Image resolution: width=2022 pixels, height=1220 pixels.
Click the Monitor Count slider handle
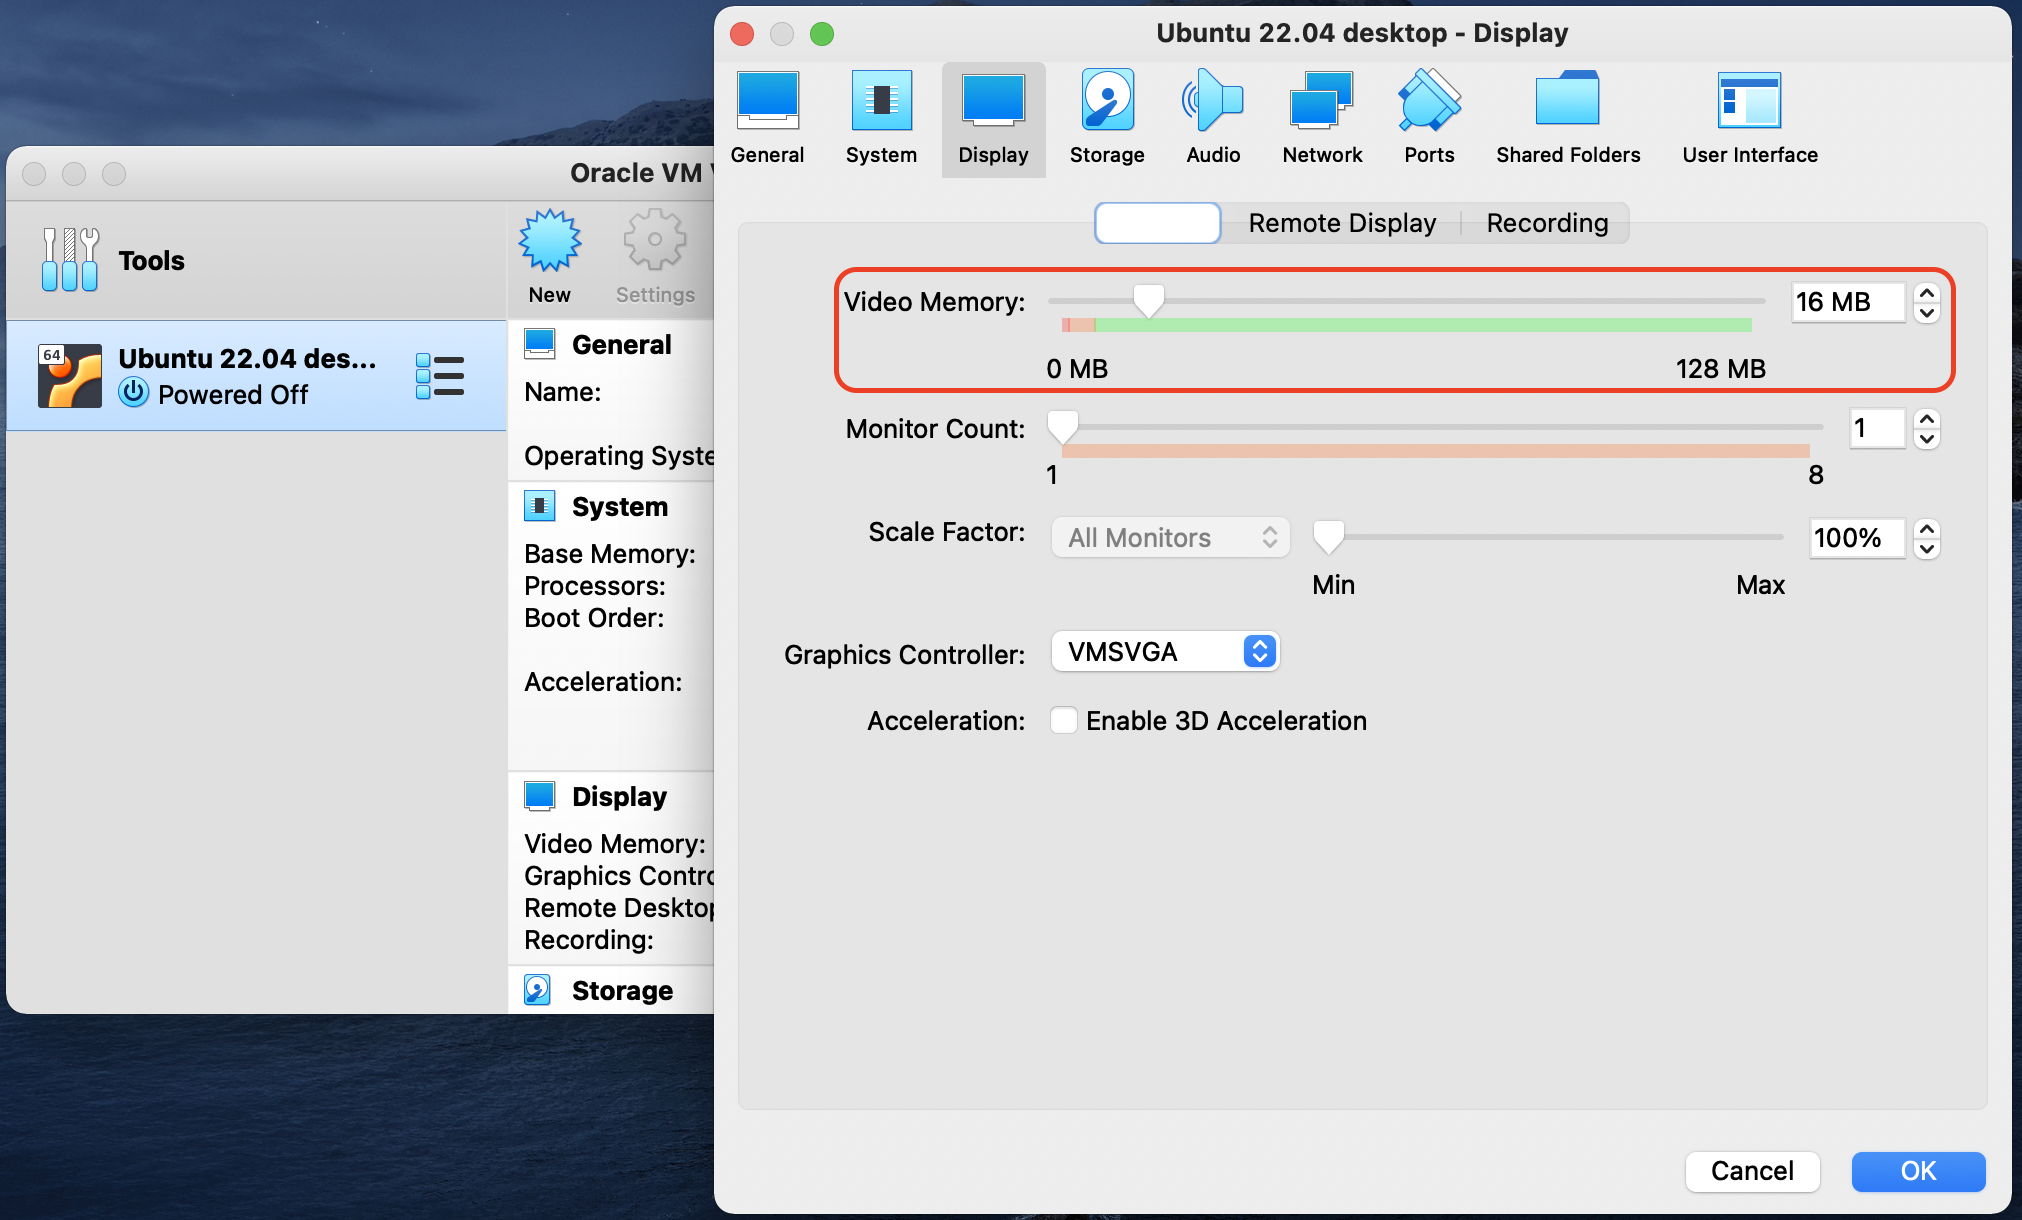point(1062,426)
